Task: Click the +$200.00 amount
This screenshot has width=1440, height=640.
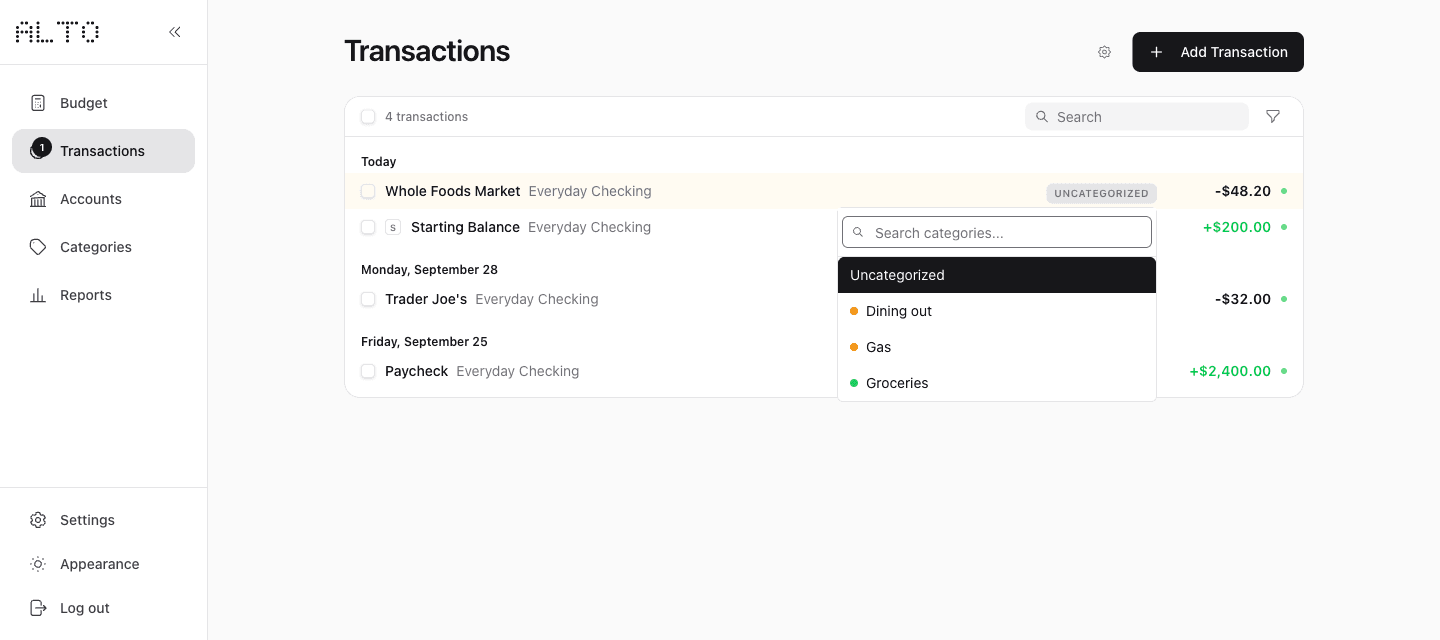Action: [1237, 227]
